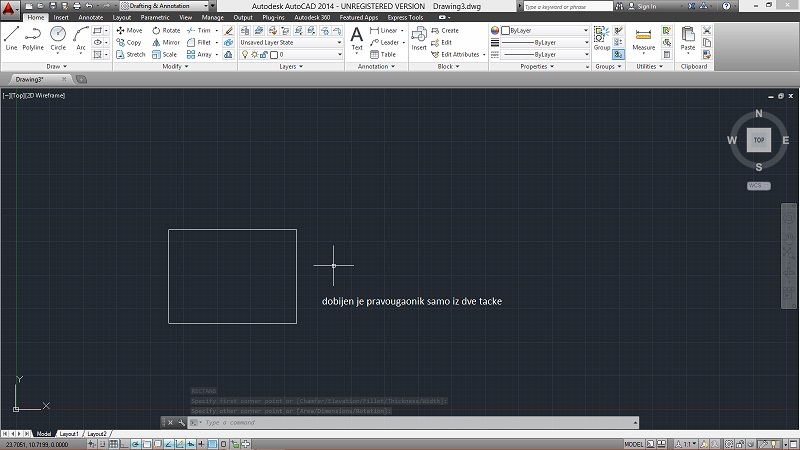
Task: Click the Rotate tool
Action: [x=166, y=30]
